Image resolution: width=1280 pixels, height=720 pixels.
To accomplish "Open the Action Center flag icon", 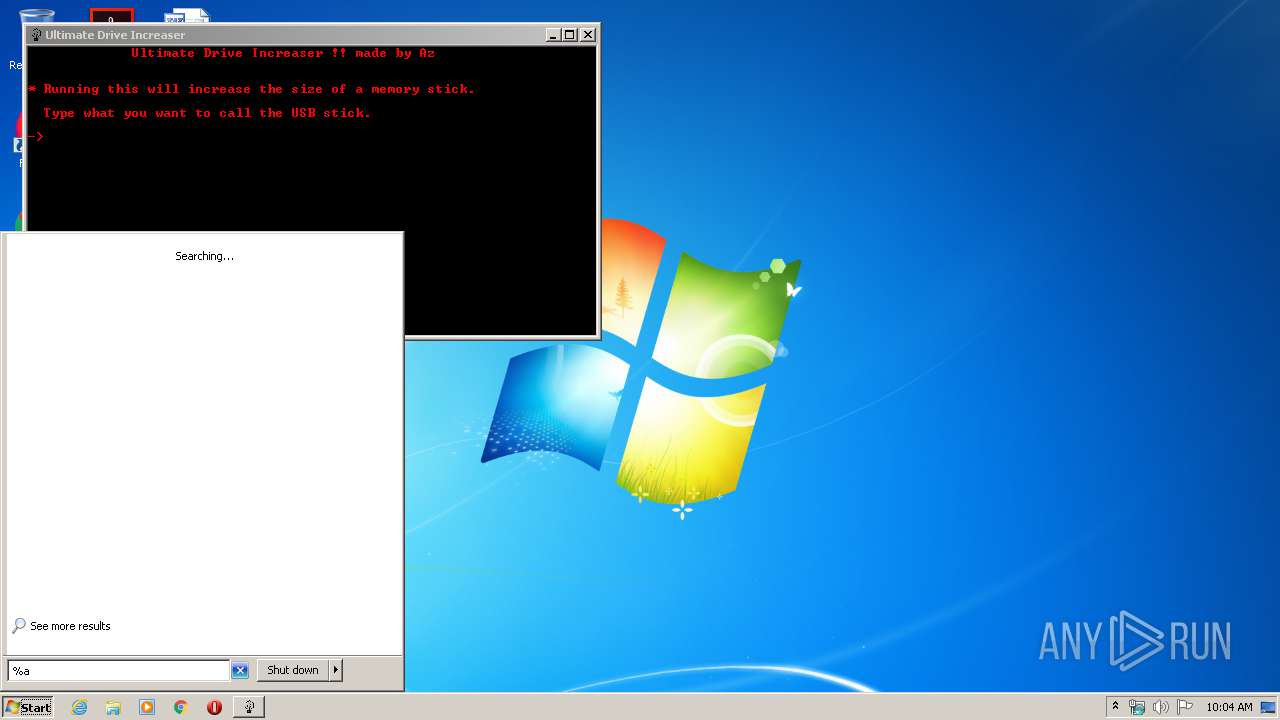I will (1184, 707).
